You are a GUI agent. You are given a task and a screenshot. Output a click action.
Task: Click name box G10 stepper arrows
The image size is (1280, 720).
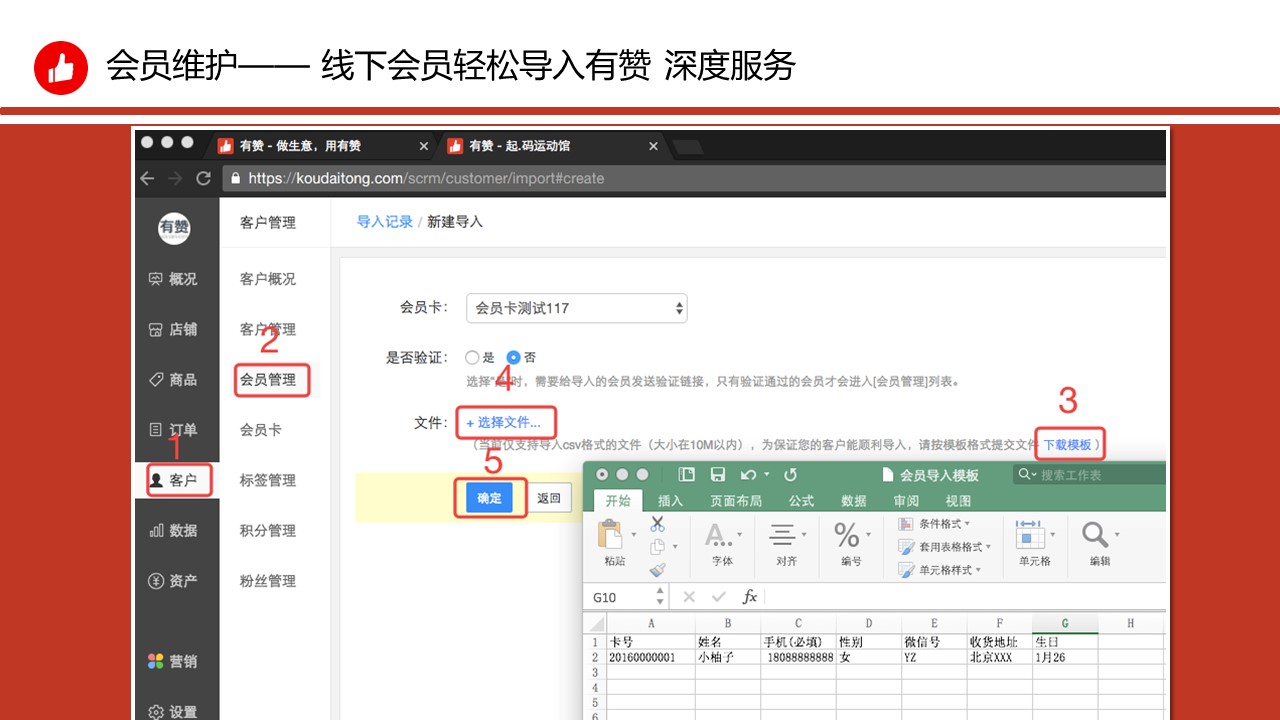[x=660, y=597]
